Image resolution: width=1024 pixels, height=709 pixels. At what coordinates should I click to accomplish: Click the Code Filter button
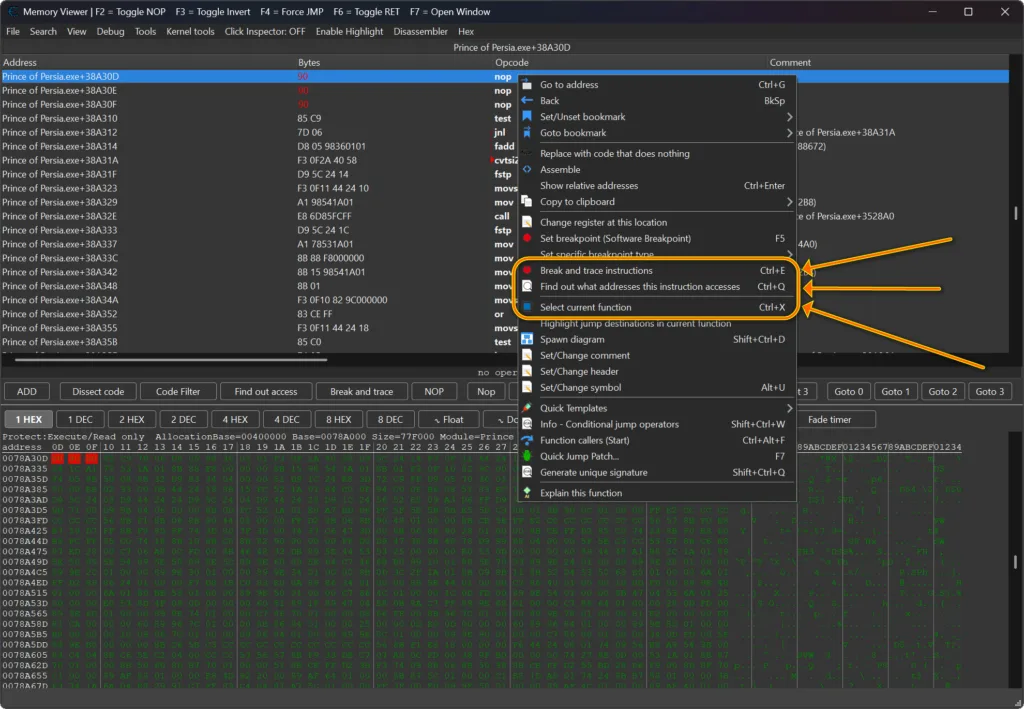coord(178,391)
